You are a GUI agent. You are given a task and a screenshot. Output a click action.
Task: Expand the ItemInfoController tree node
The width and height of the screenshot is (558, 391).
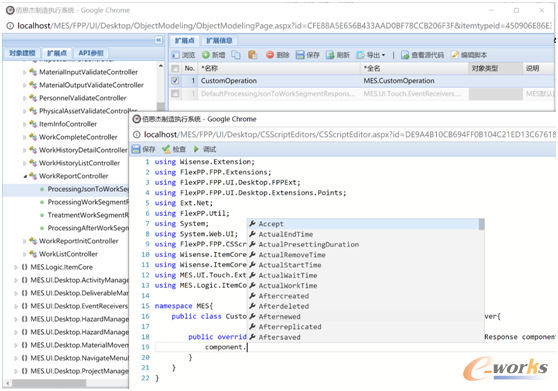coord(24,124)
